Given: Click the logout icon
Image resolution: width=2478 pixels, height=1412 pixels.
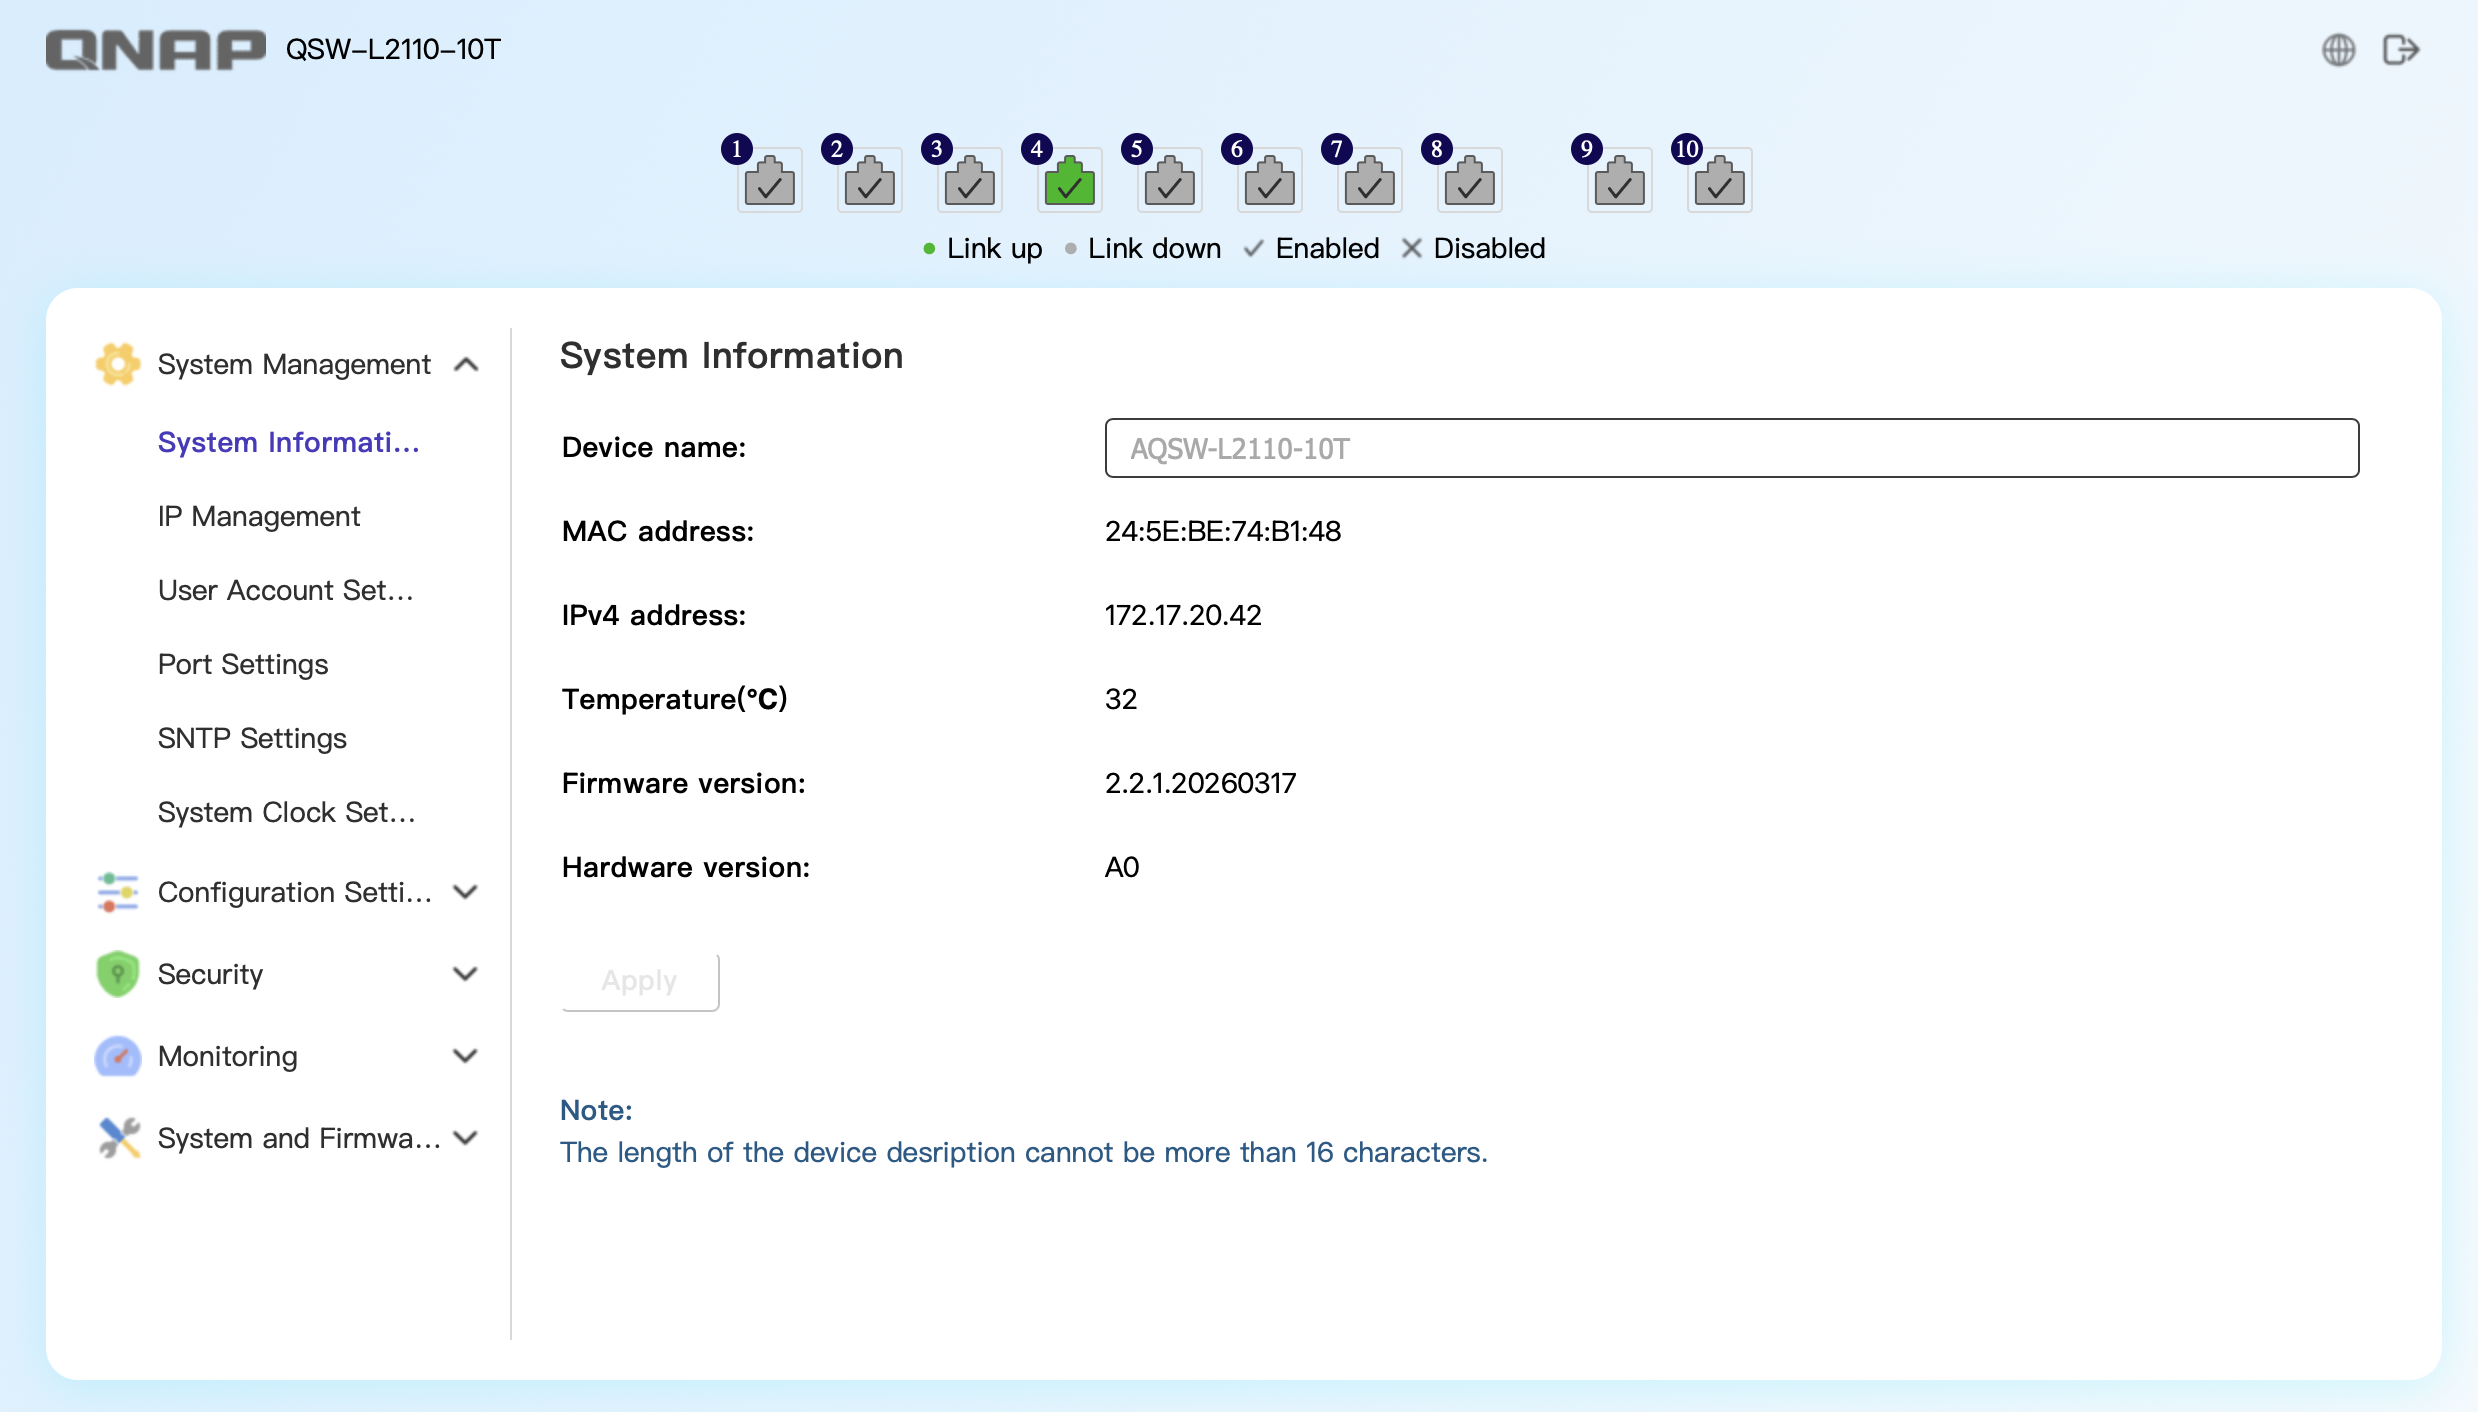Looking at the screenshot, I should (x=2404, y=50).
